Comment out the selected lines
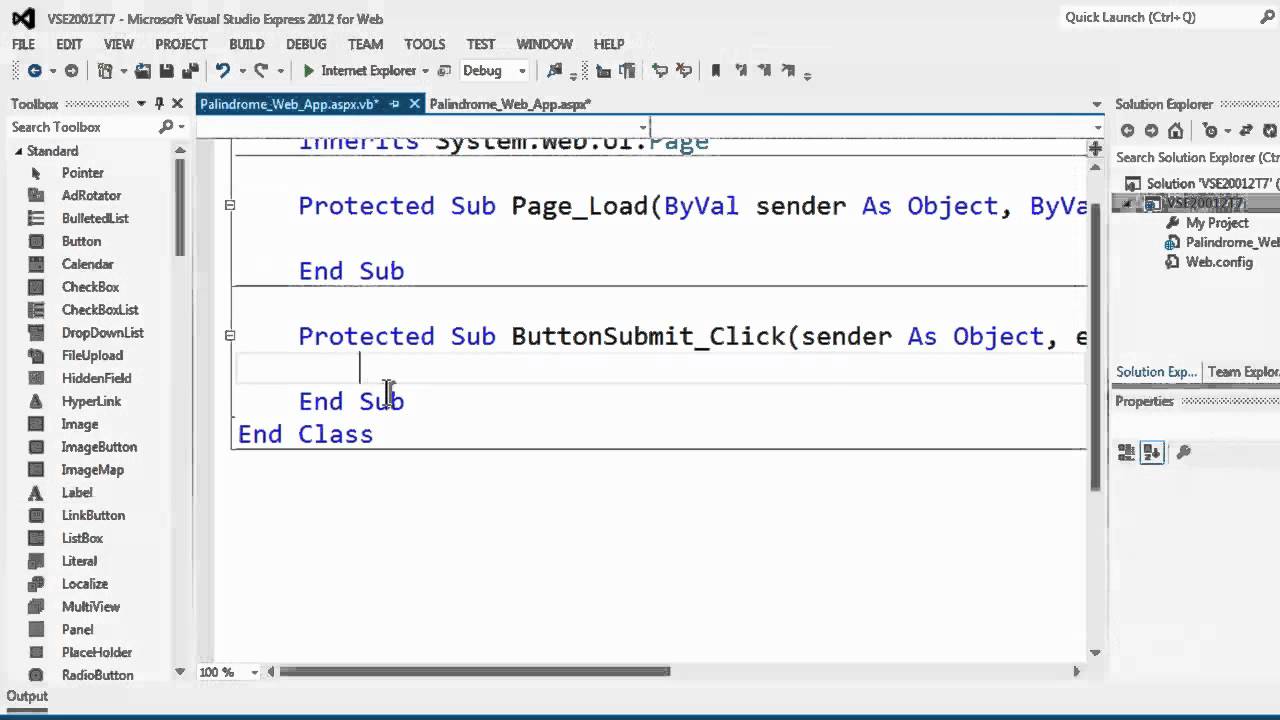Image resolution: width=1280 pixels, height=720 pixels. click(660, 71)
